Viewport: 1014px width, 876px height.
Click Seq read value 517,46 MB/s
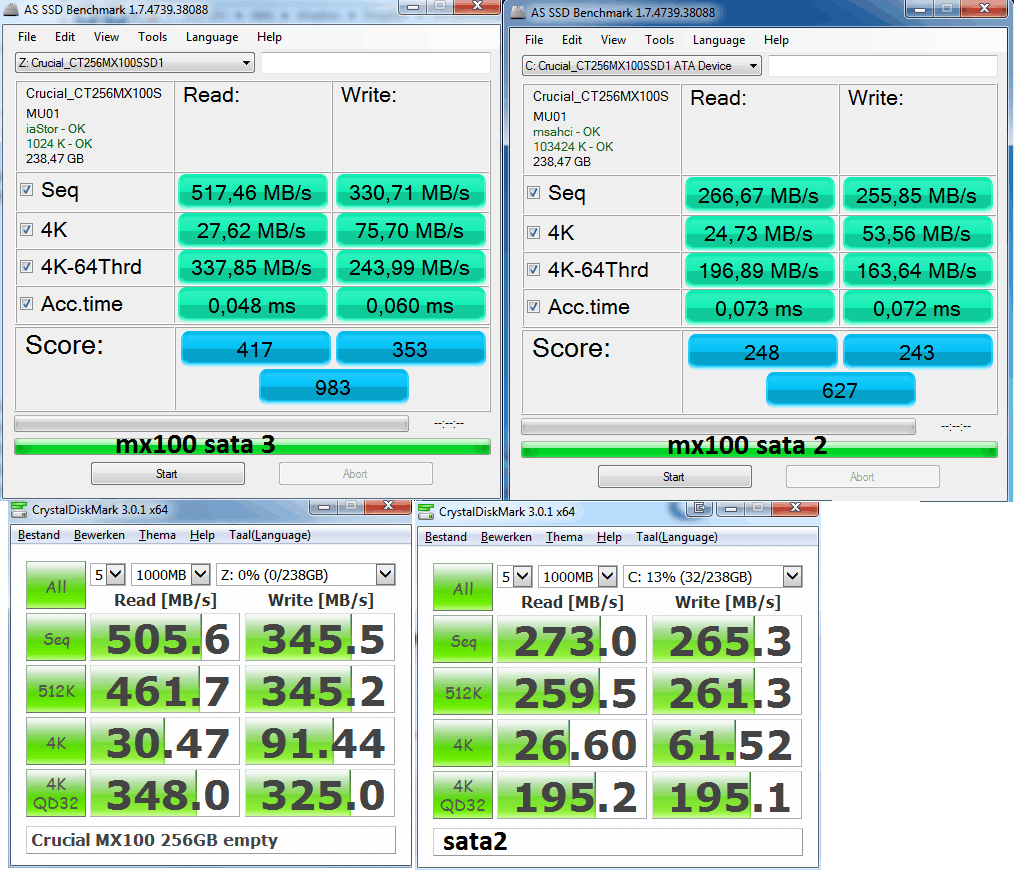click(x=252, y=192)
